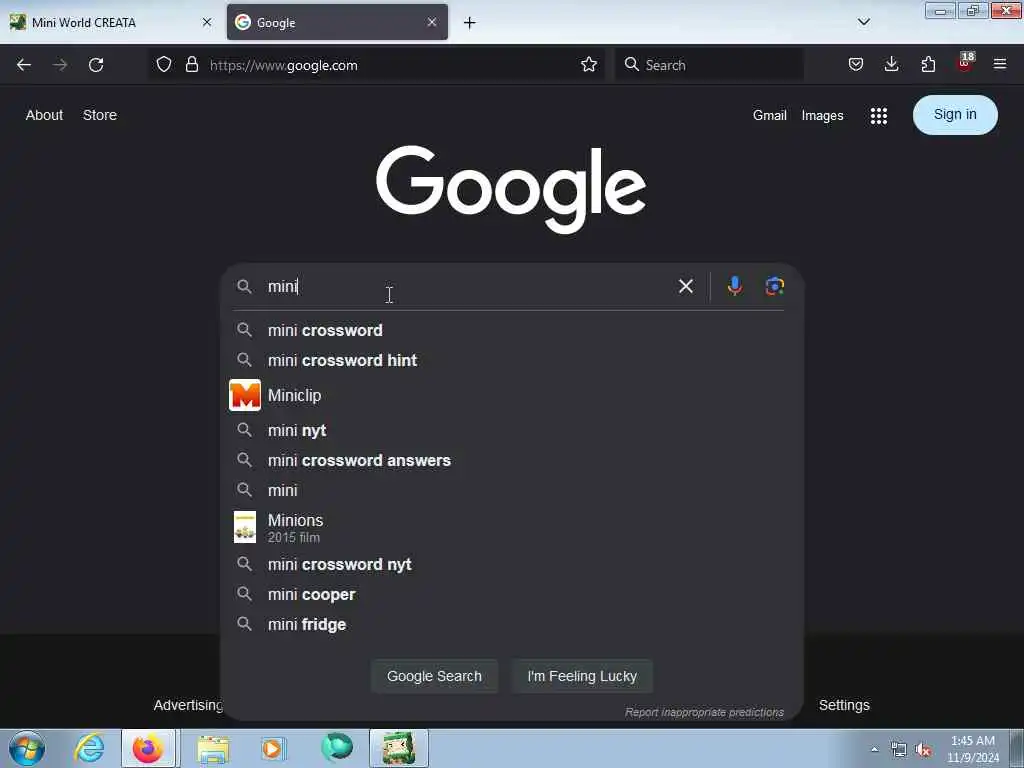The width and height of the screenshot is (1024, 768).
Task: Close the Google tab
Action: (x=432, y=22)
